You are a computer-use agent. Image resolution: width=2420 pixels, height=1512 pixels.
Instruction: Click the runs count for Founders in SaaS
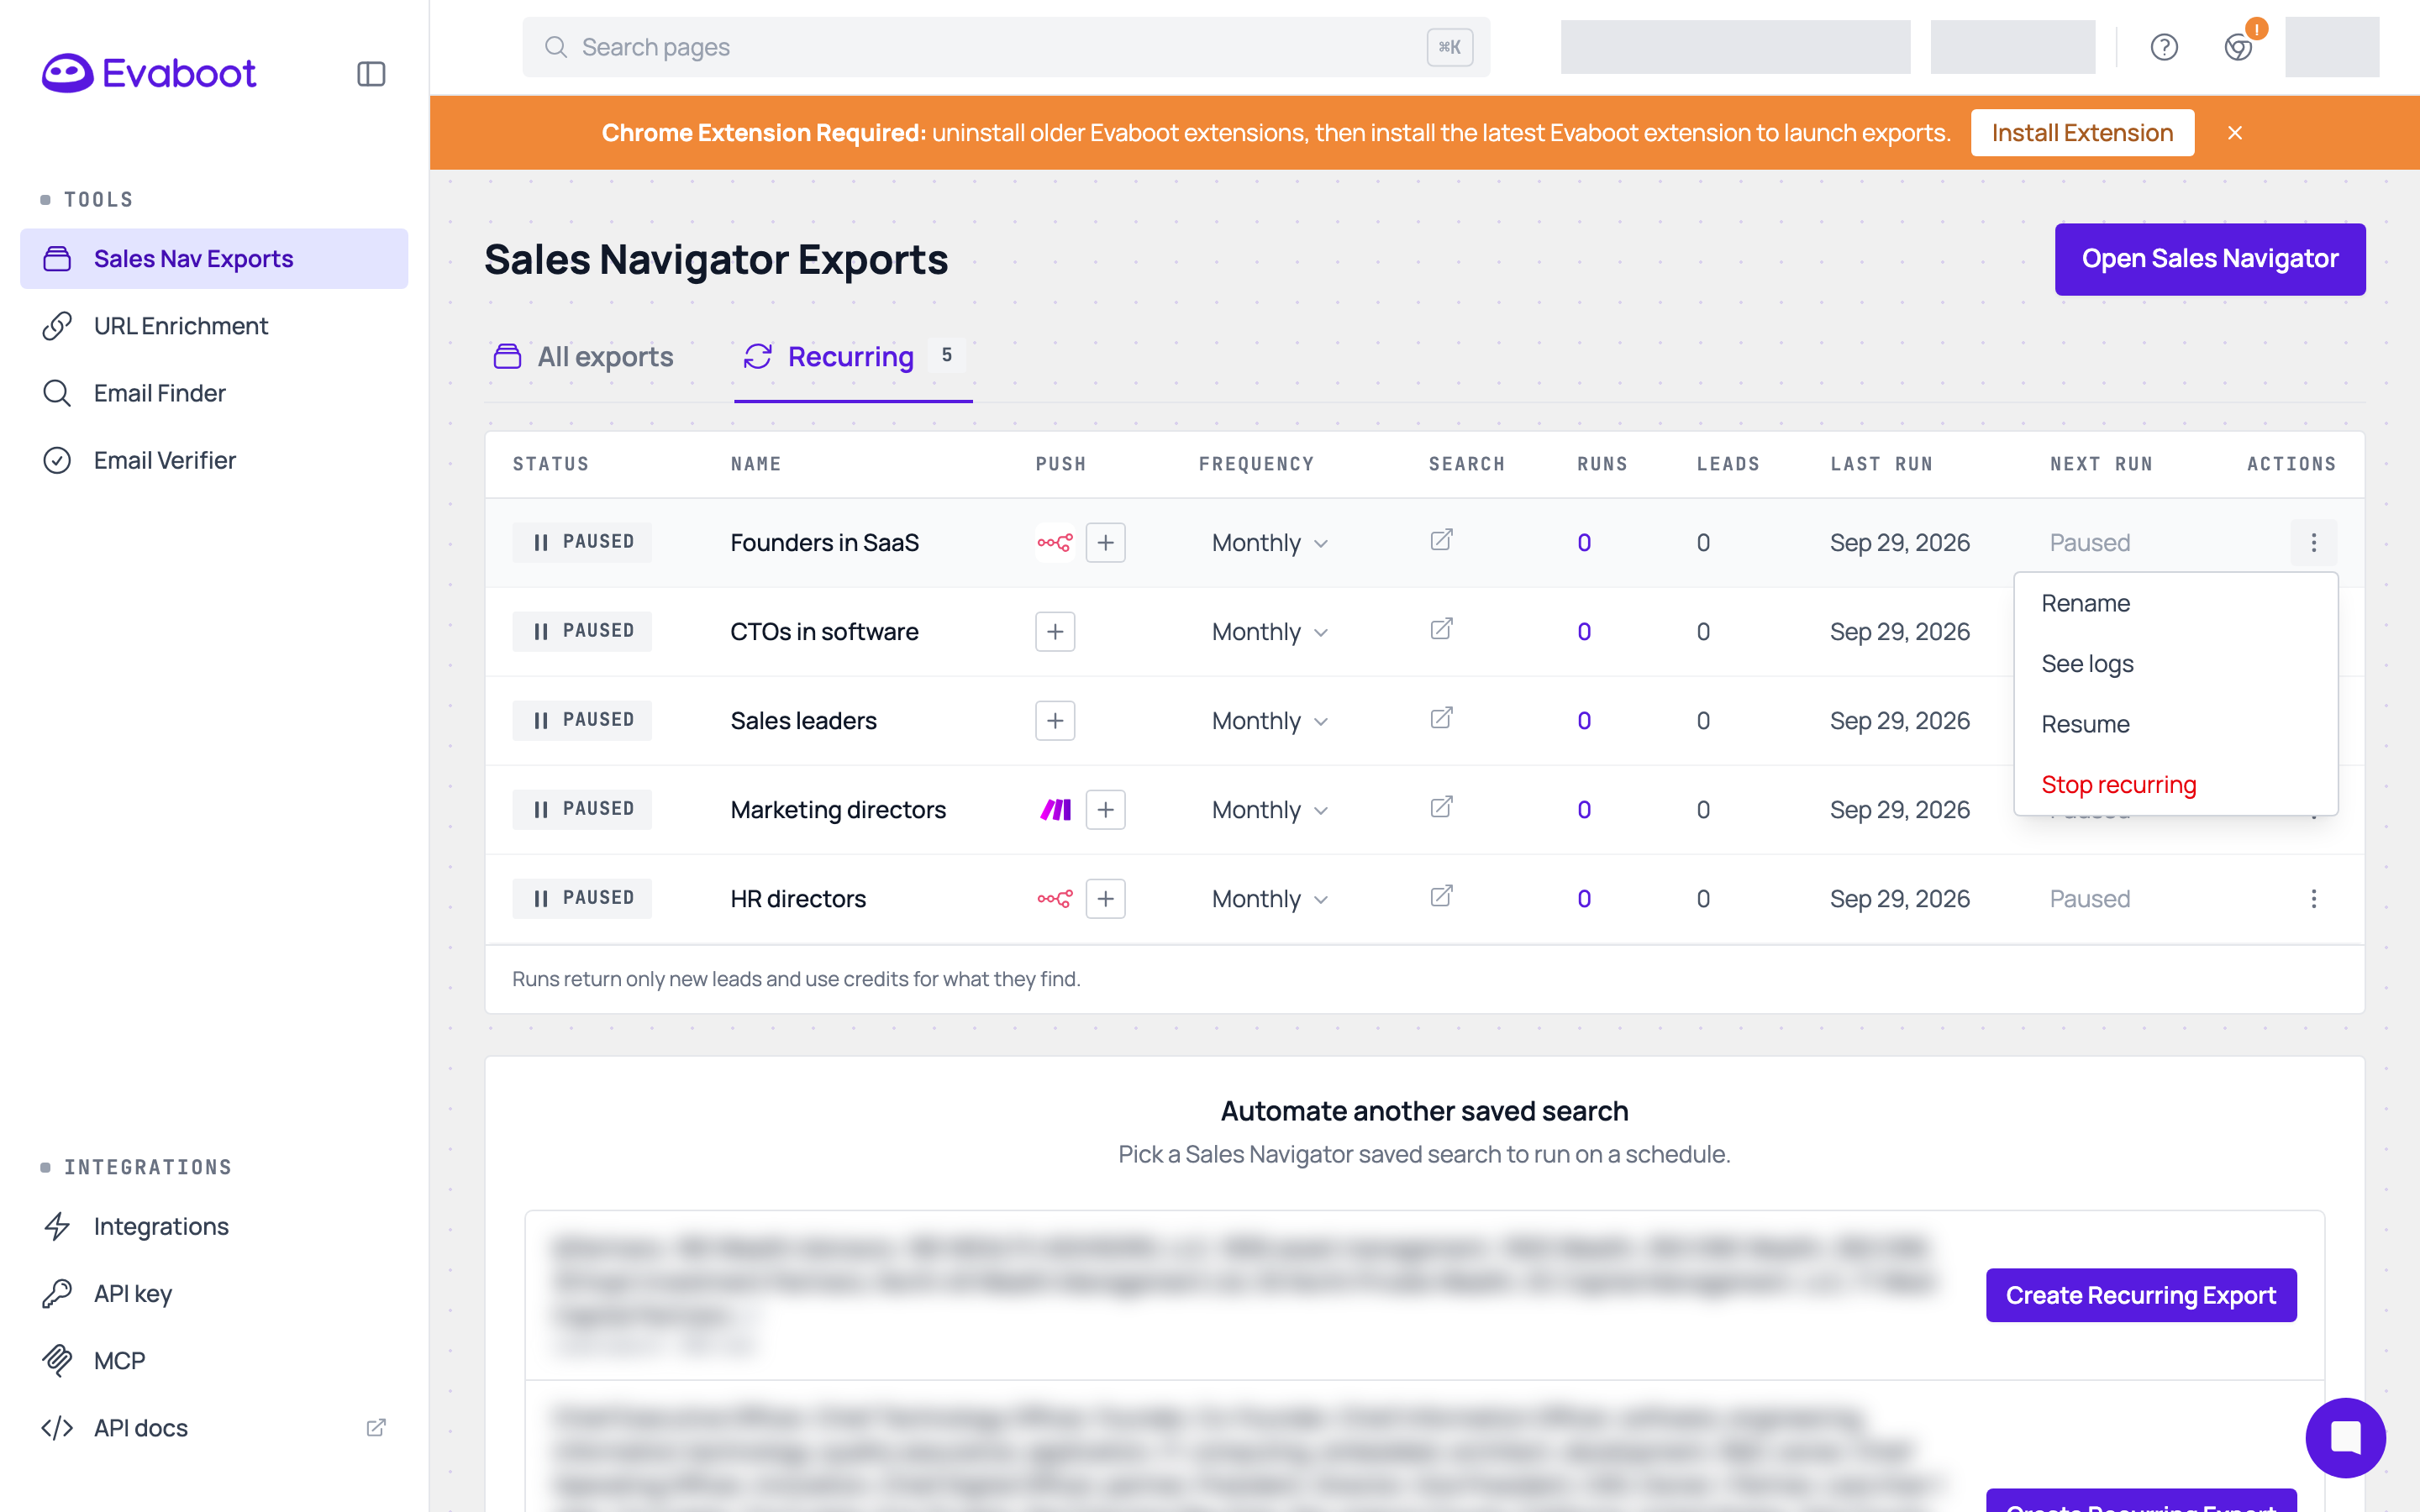pyautogui.click(x=1584, y=543)
